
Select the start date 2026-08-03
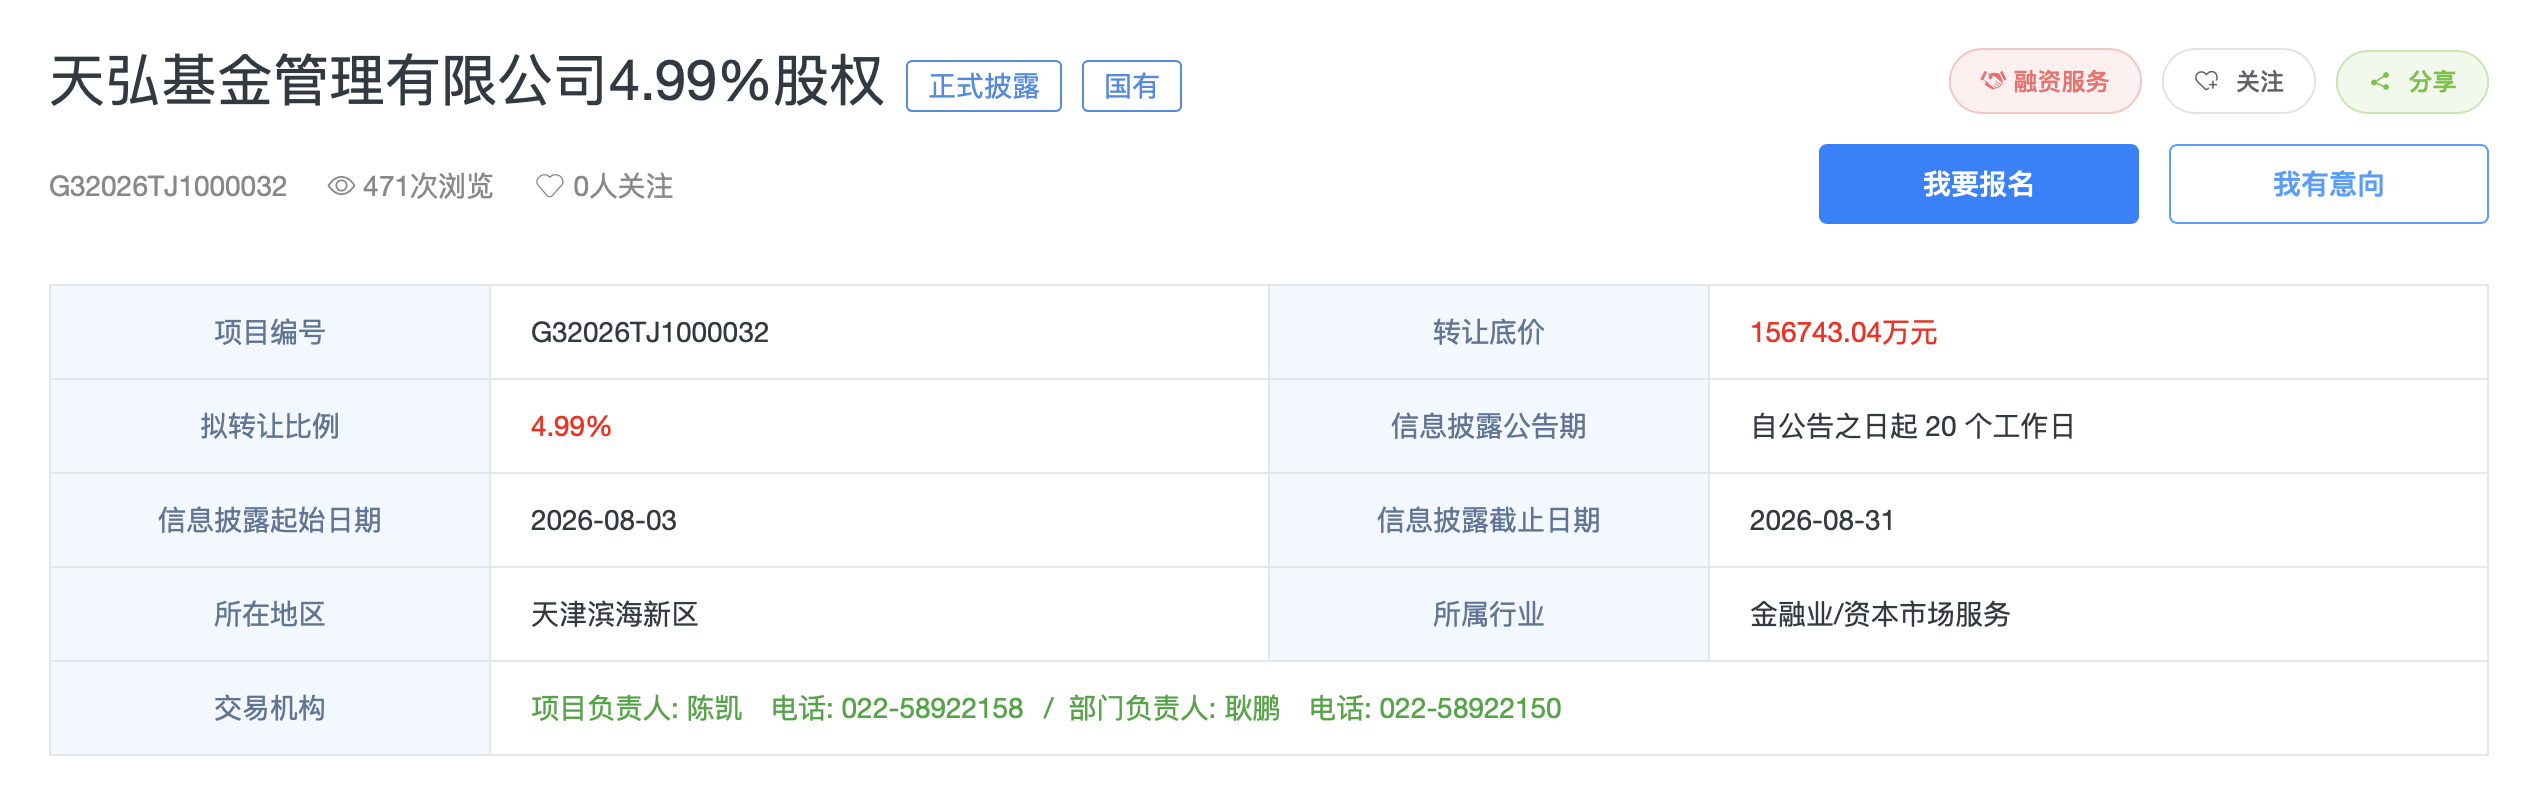(604, 520)
